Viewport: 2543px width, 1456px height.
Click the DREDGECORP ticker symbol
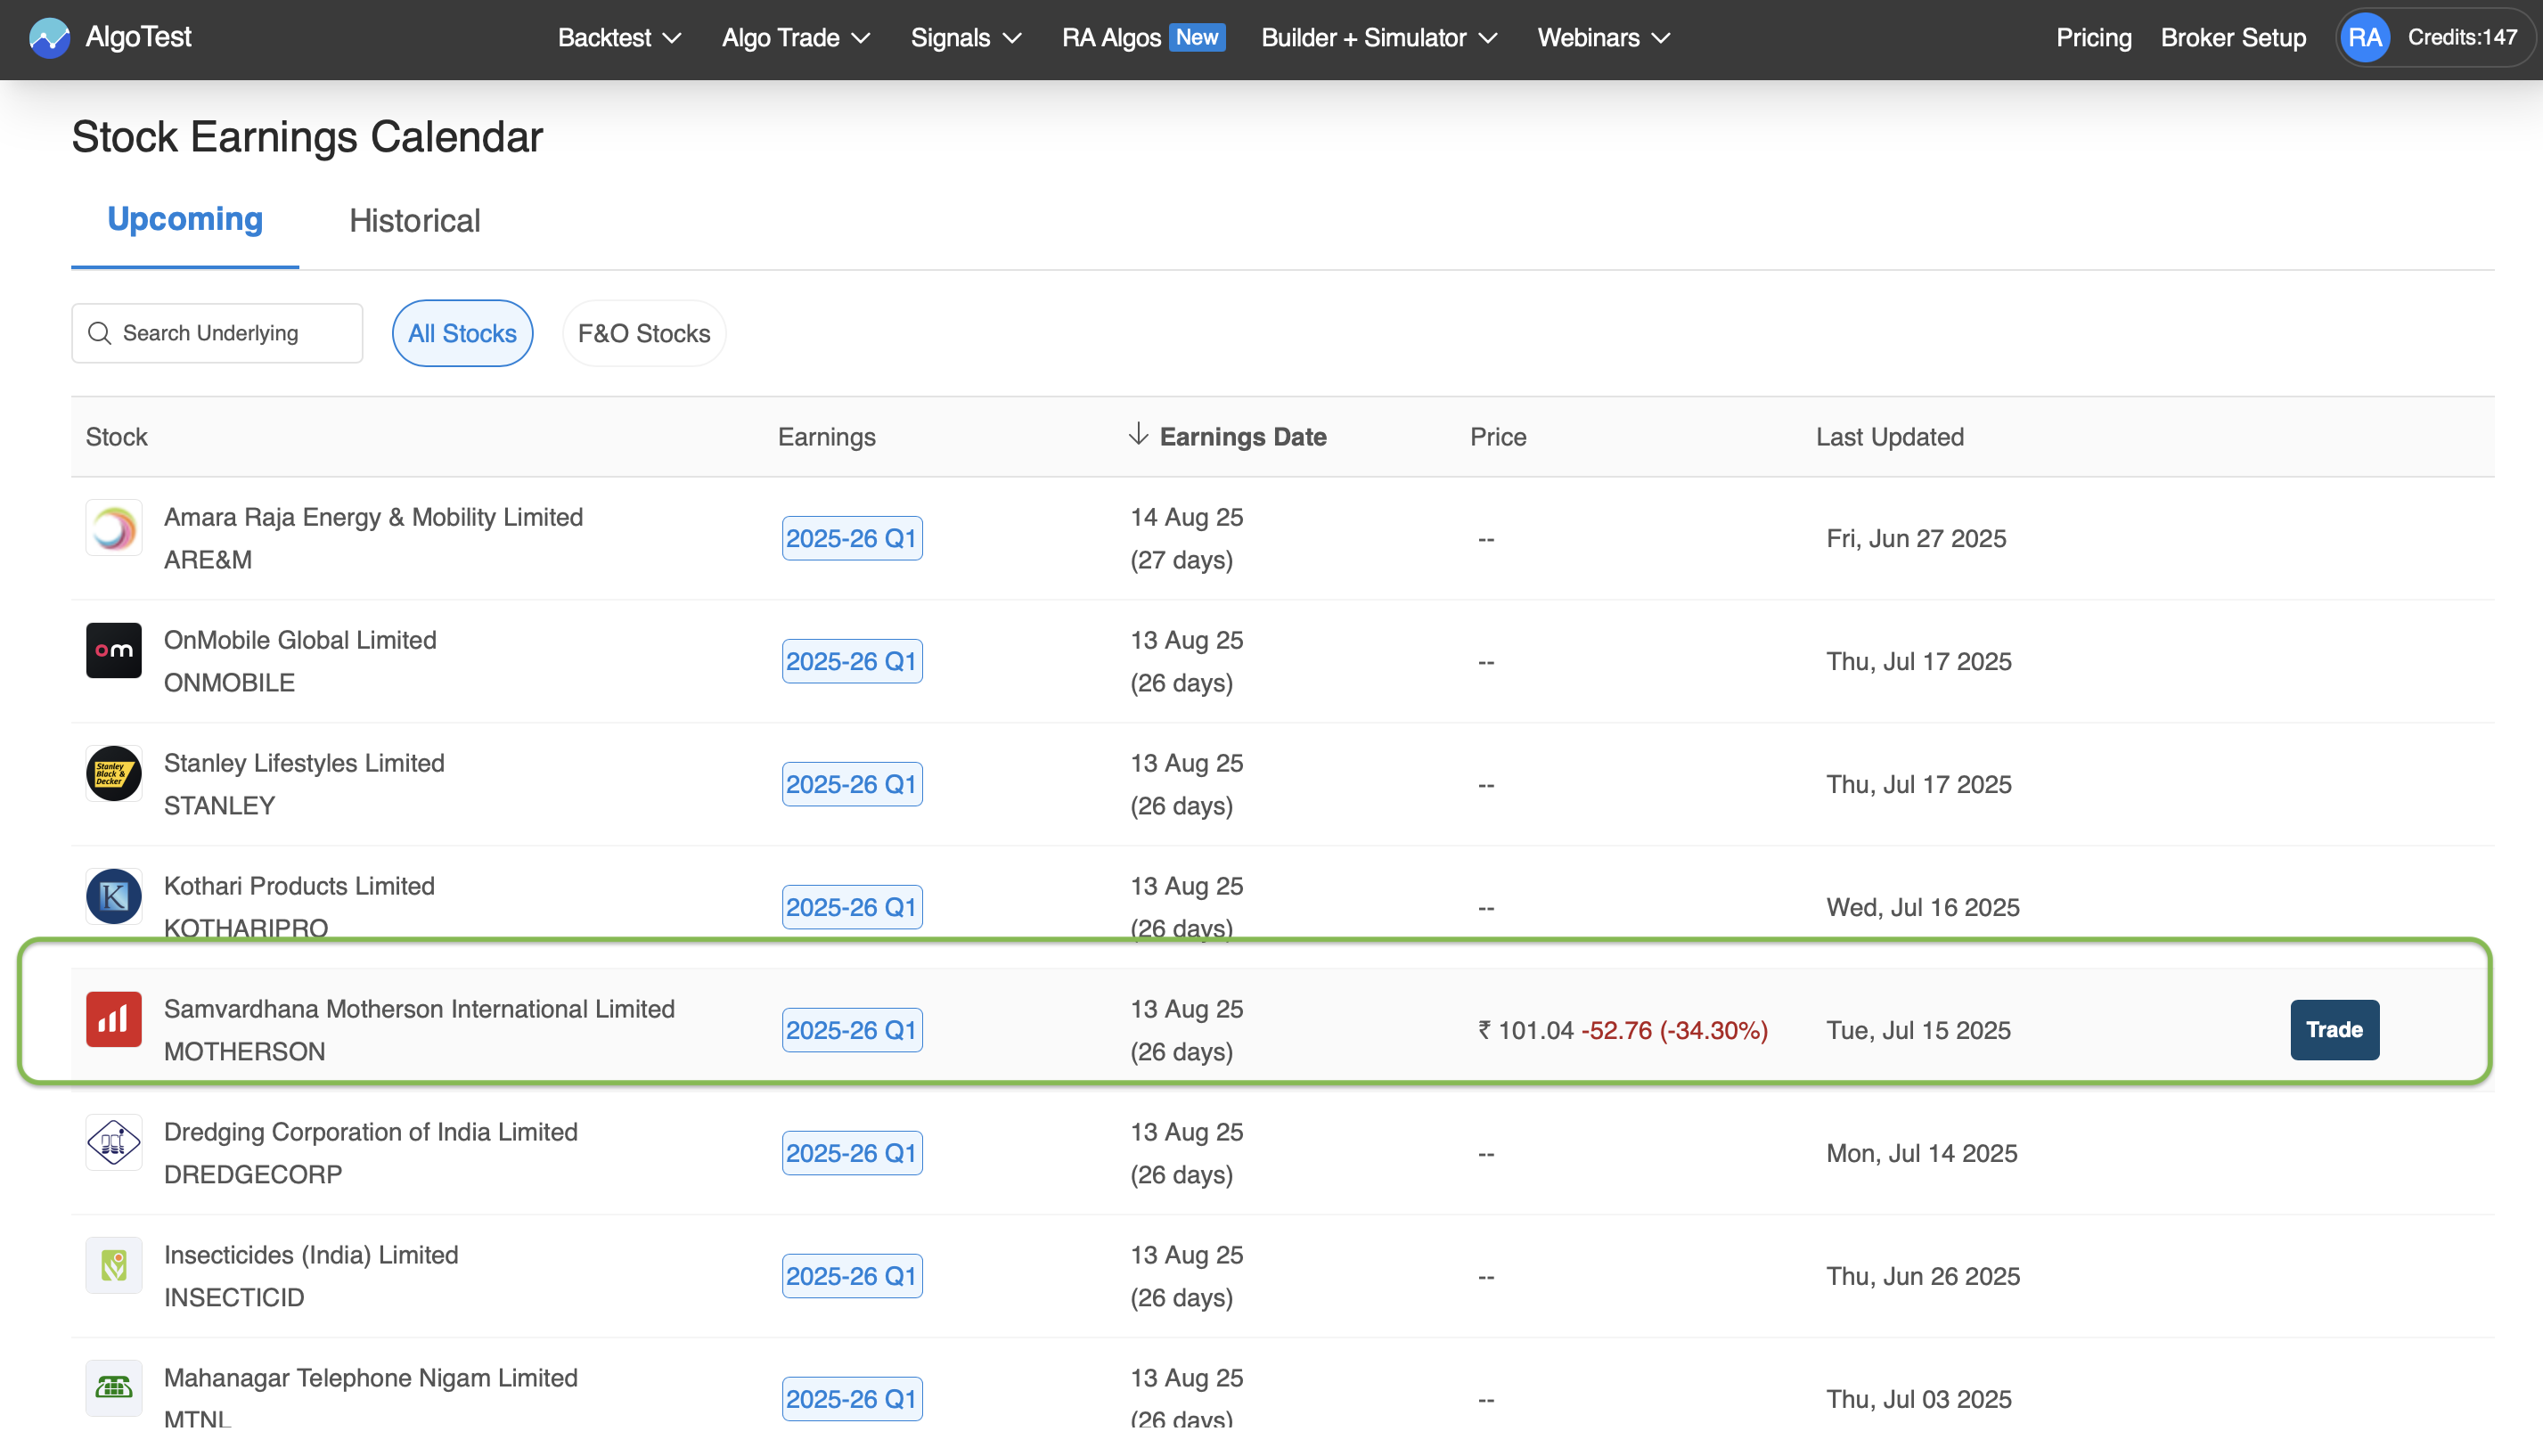coord(253,1175)
